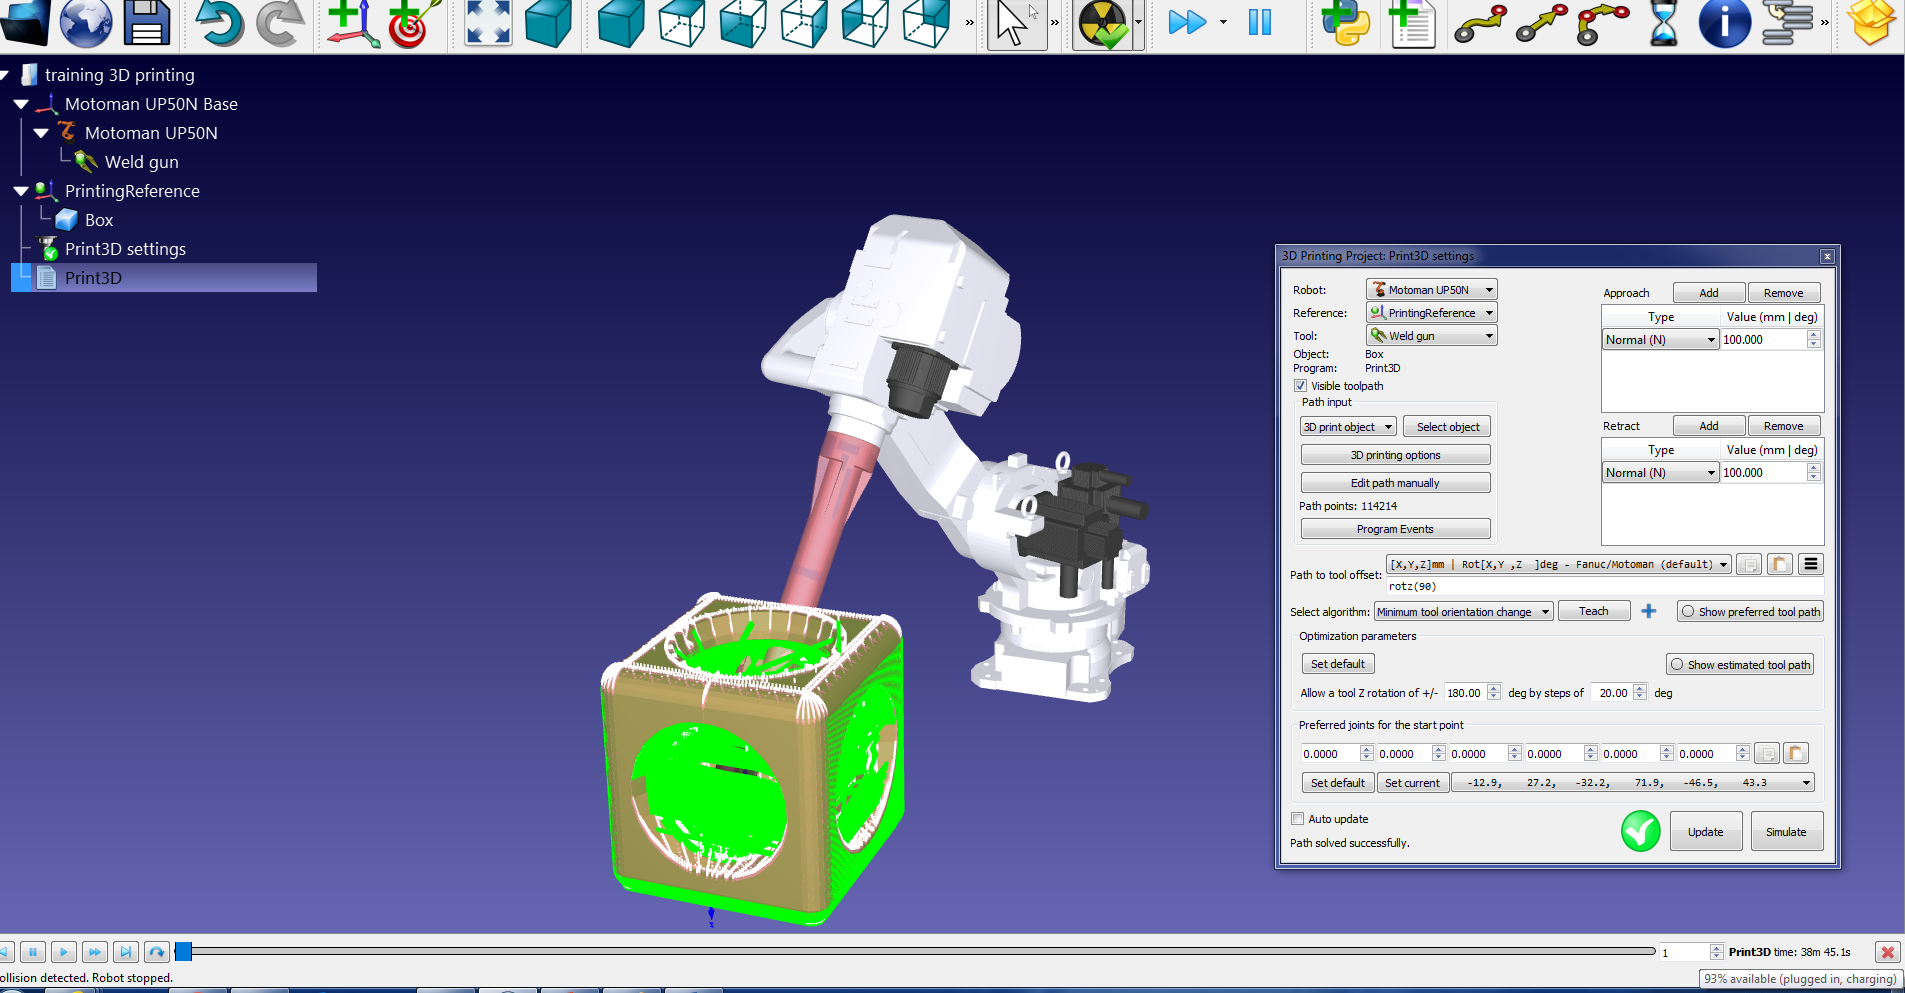Select Print3D settings in the station tree
Viewport: 1905px width, 993px height.
pos(125,249)
